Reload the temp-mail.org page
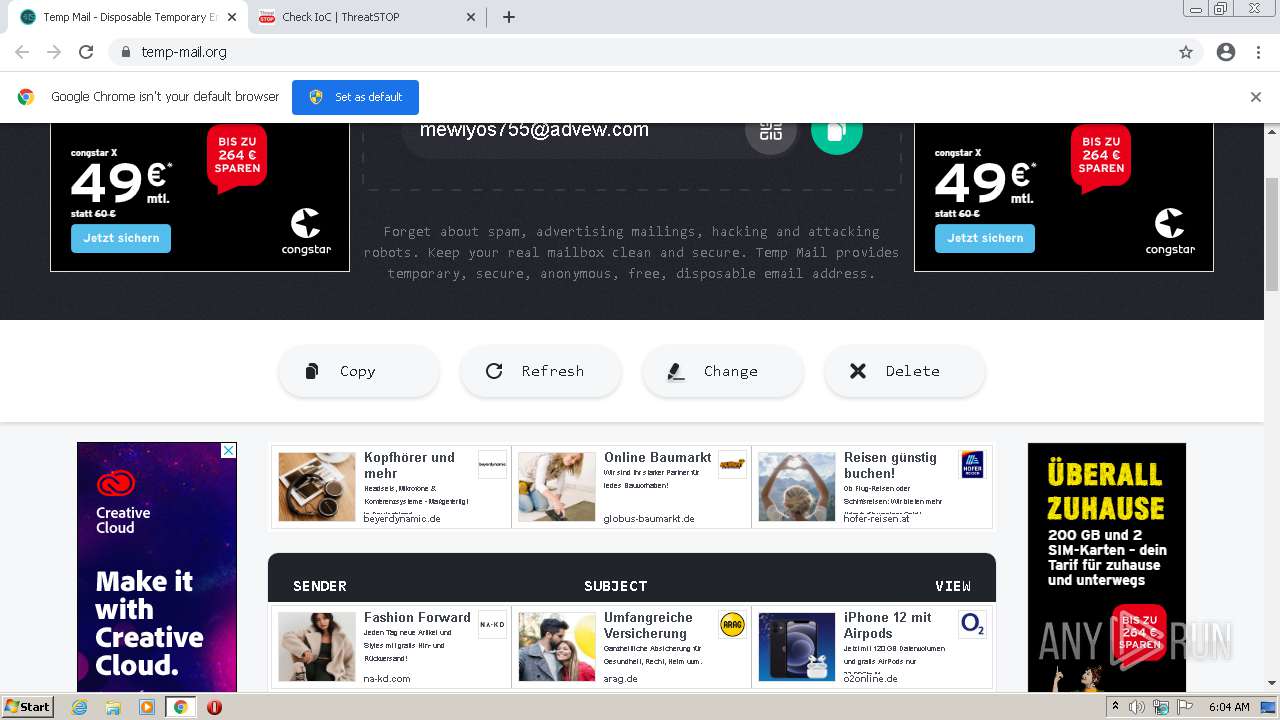Screen dimensions: 1280x720 pos(86,52)
